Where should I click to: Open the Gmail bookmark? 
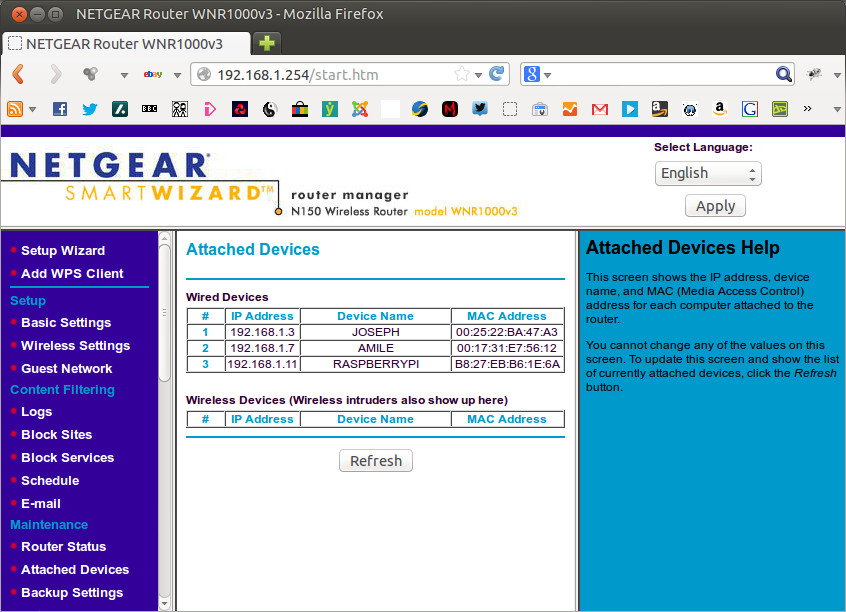[x=600, y=110]
